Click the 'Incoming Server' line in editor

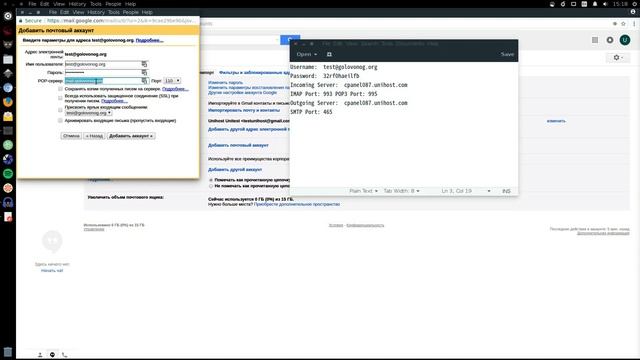(349, 85)
